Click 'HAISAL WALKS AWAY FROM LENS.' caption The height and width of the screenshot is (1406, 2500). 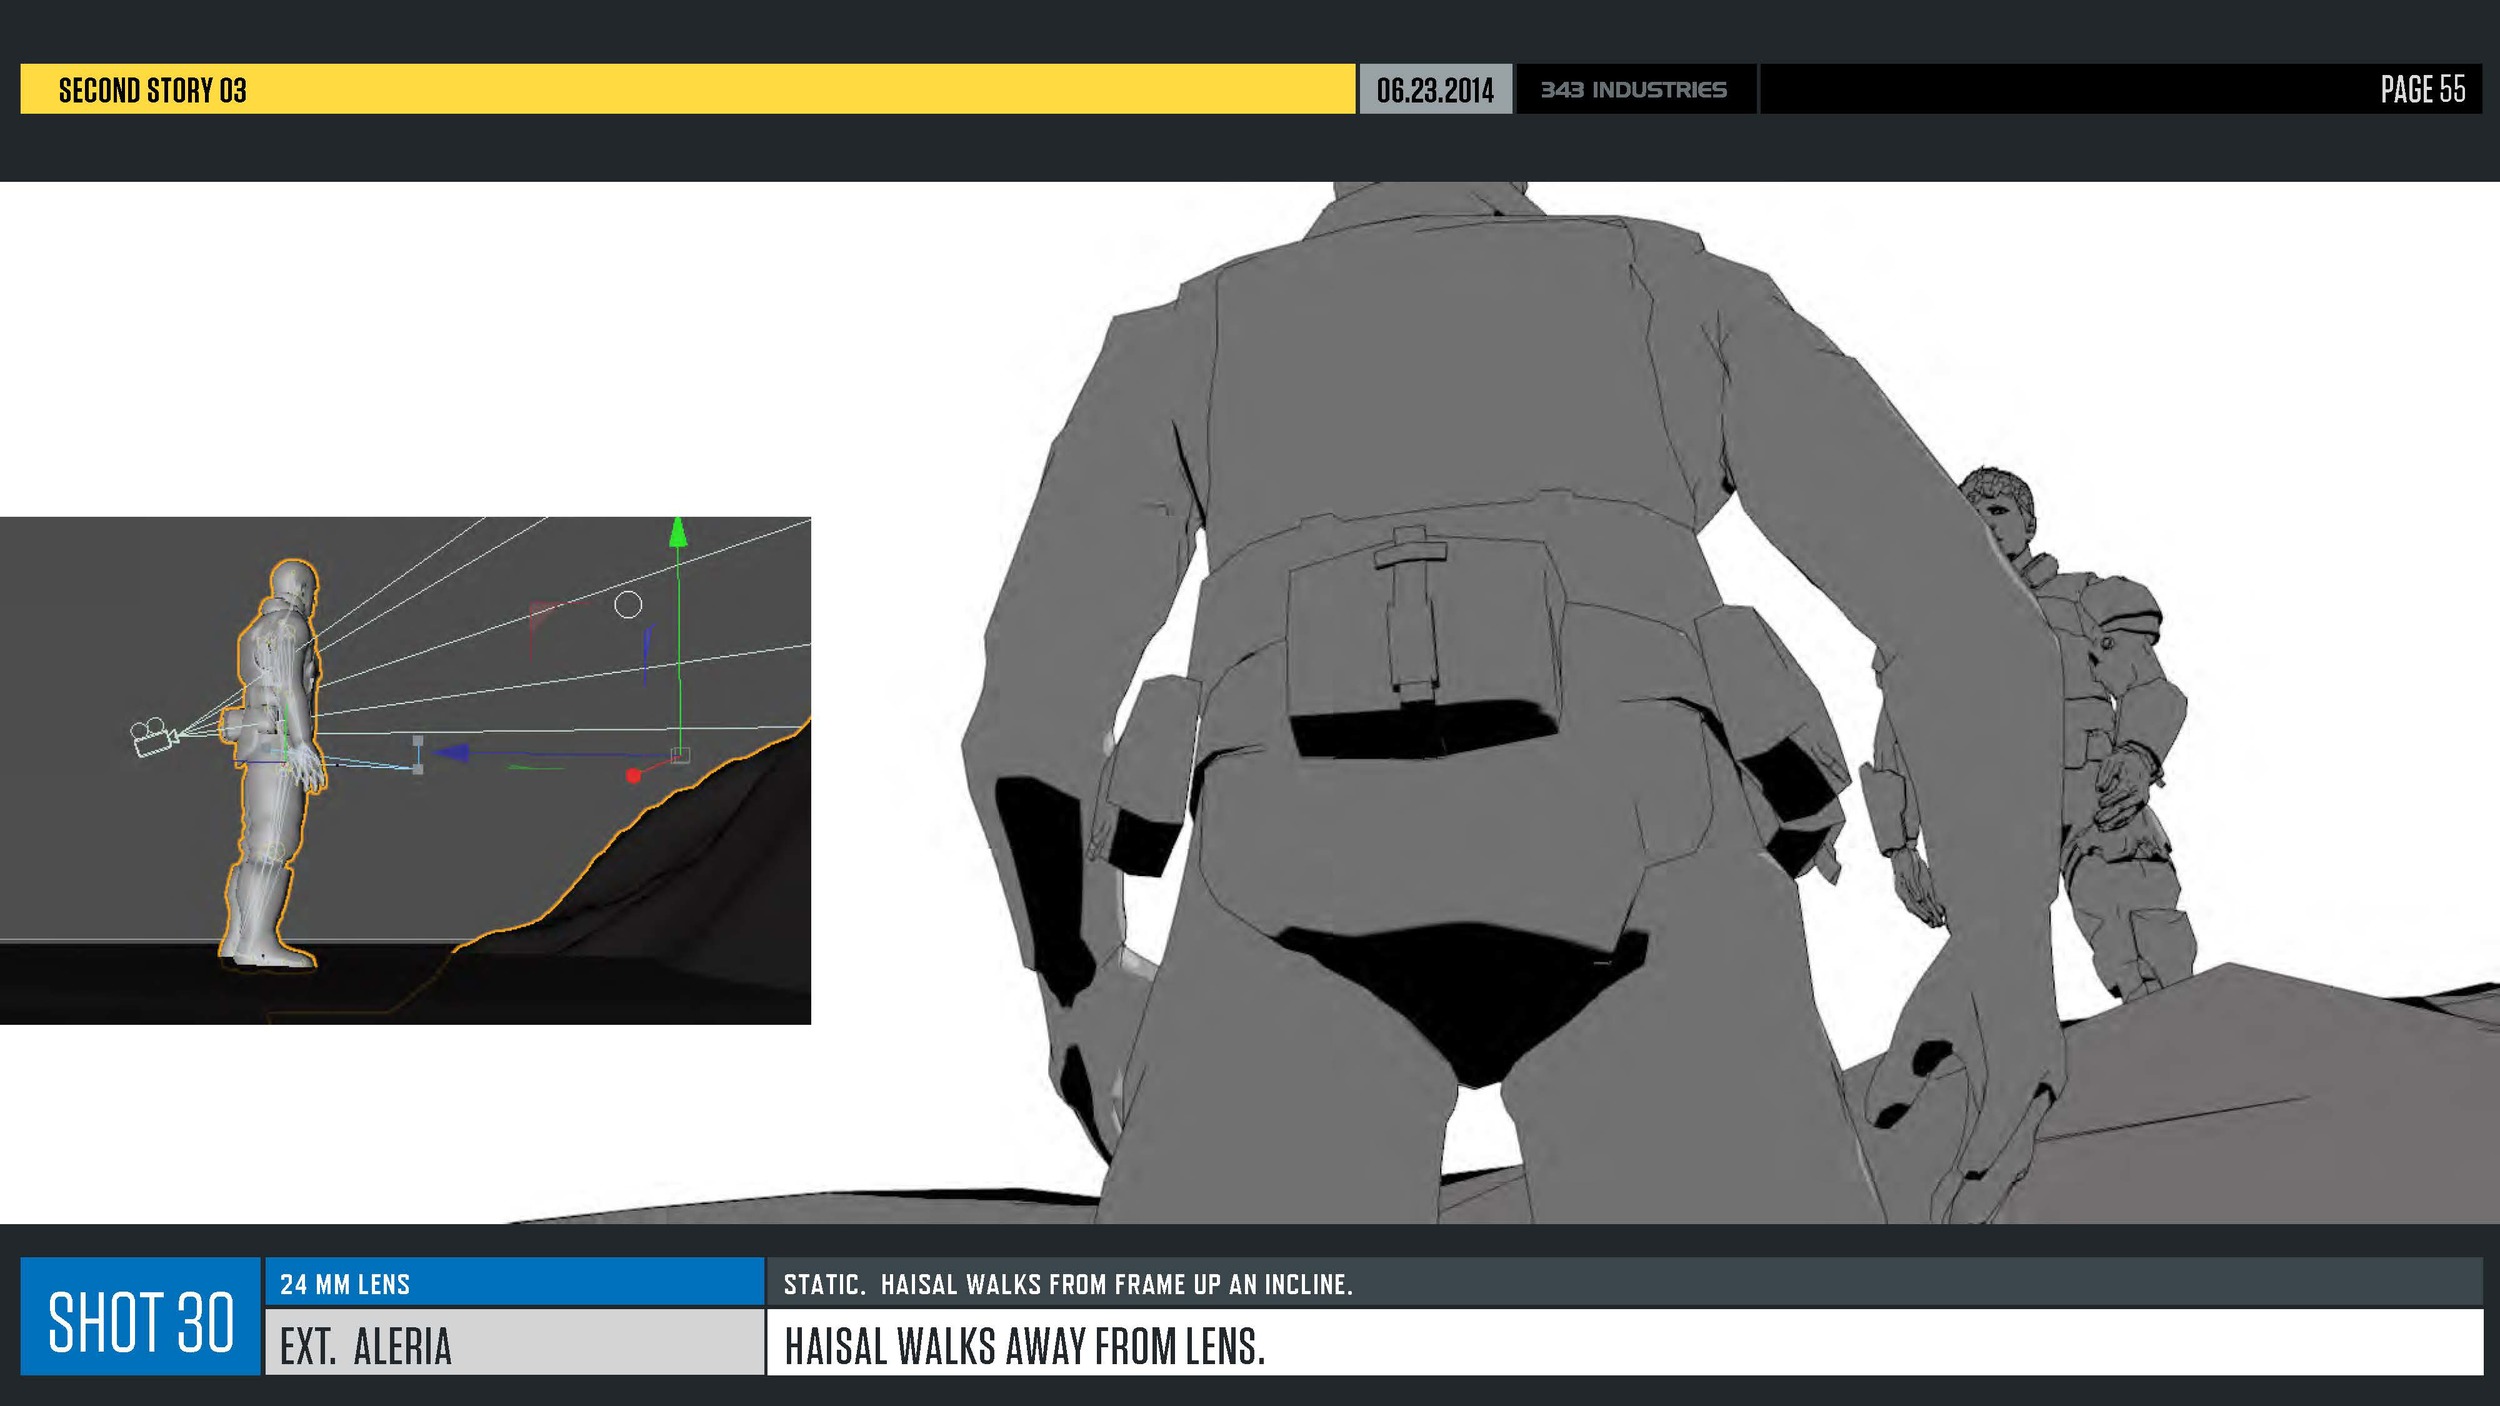1025,1345
